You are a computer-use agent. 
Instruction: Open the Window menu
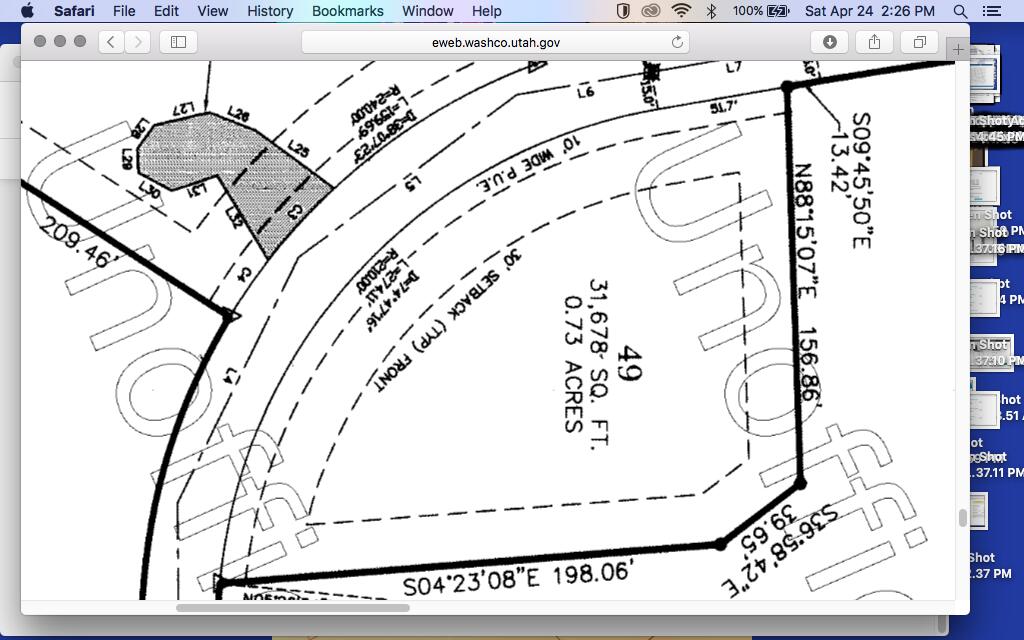coord(428,10)
